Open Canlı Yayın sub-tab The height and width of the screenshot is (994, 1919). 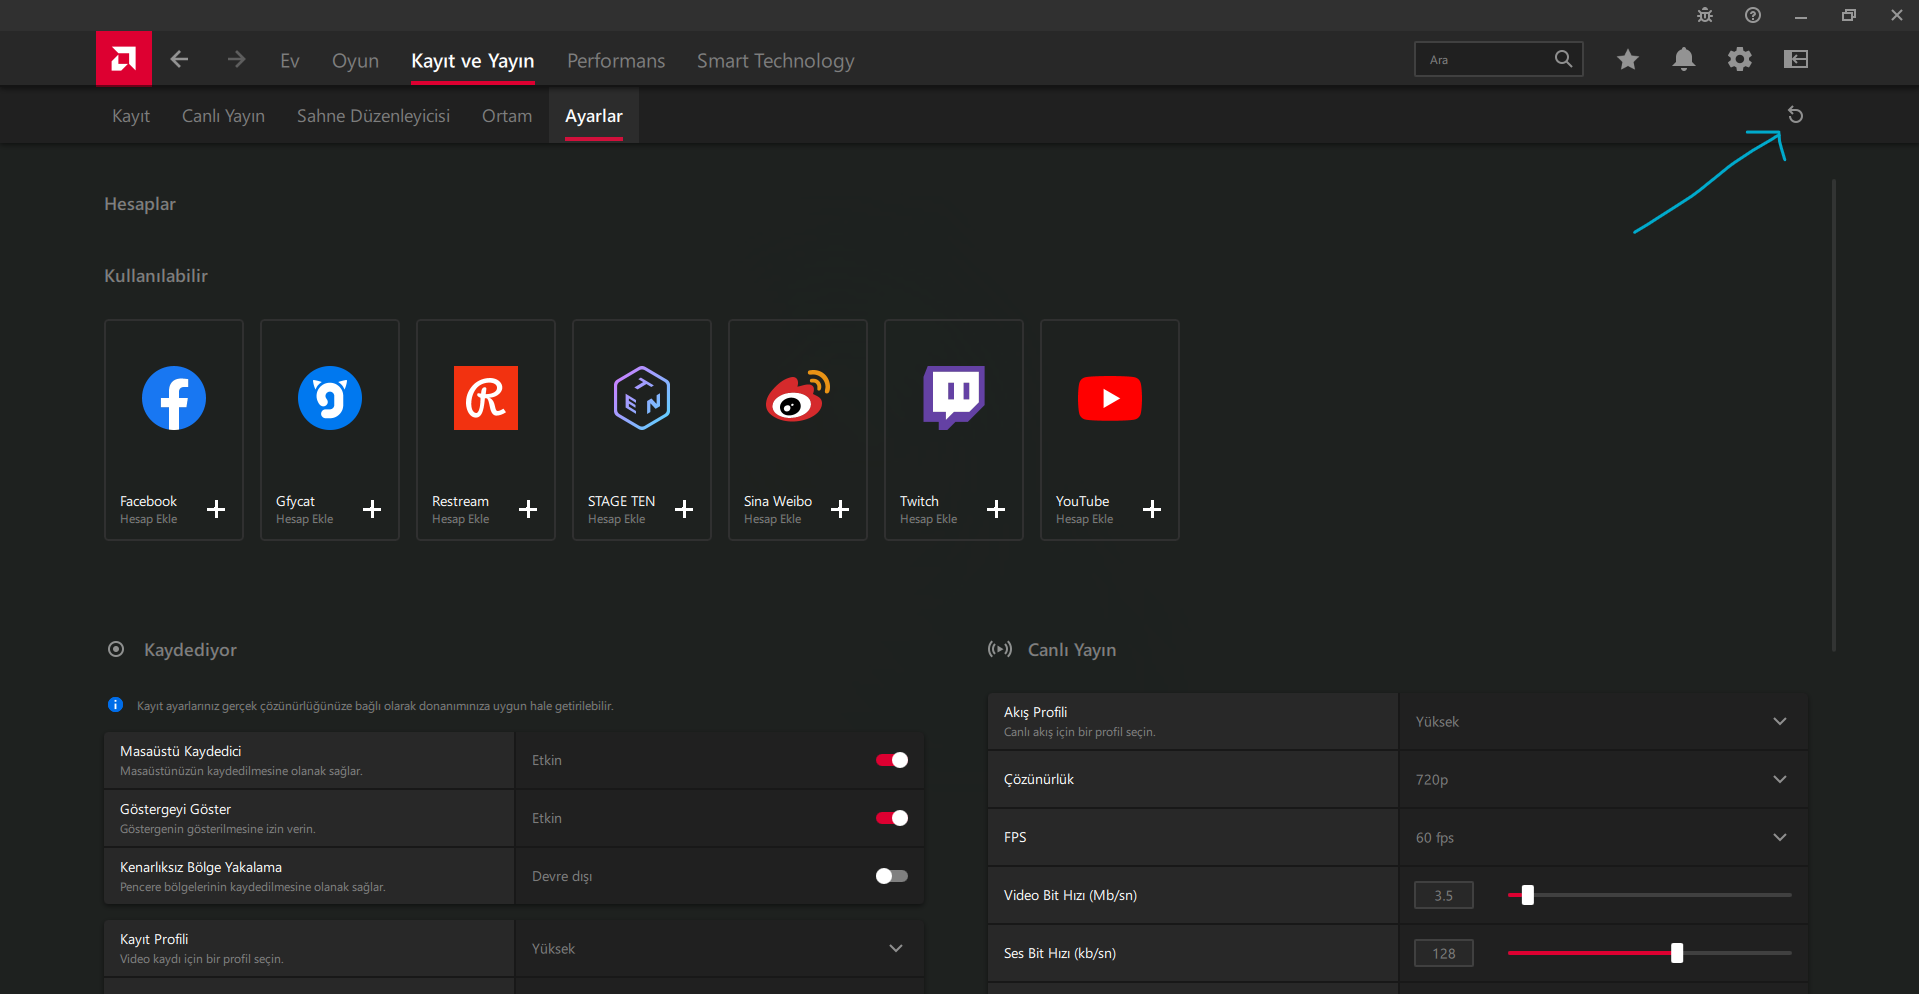click(223, 116)
